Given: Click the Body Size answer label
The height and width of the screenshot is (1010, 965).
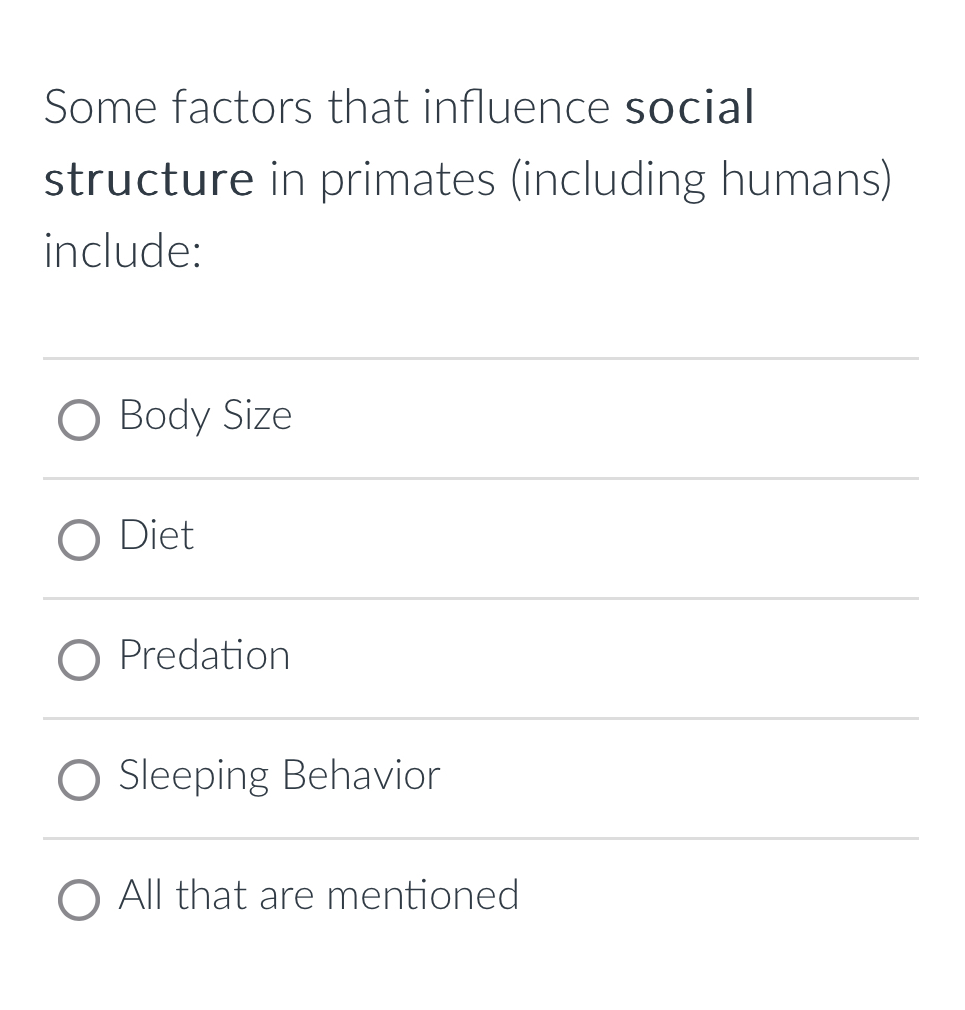Looking at the screenshot, I should 205,416.
